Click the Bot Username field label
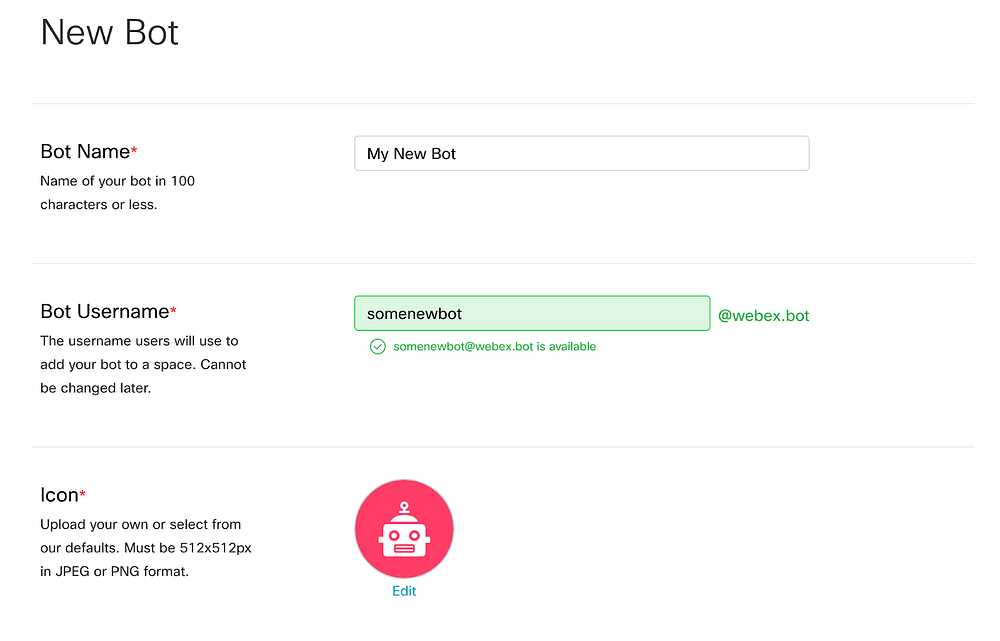 (x=104, y=312)
